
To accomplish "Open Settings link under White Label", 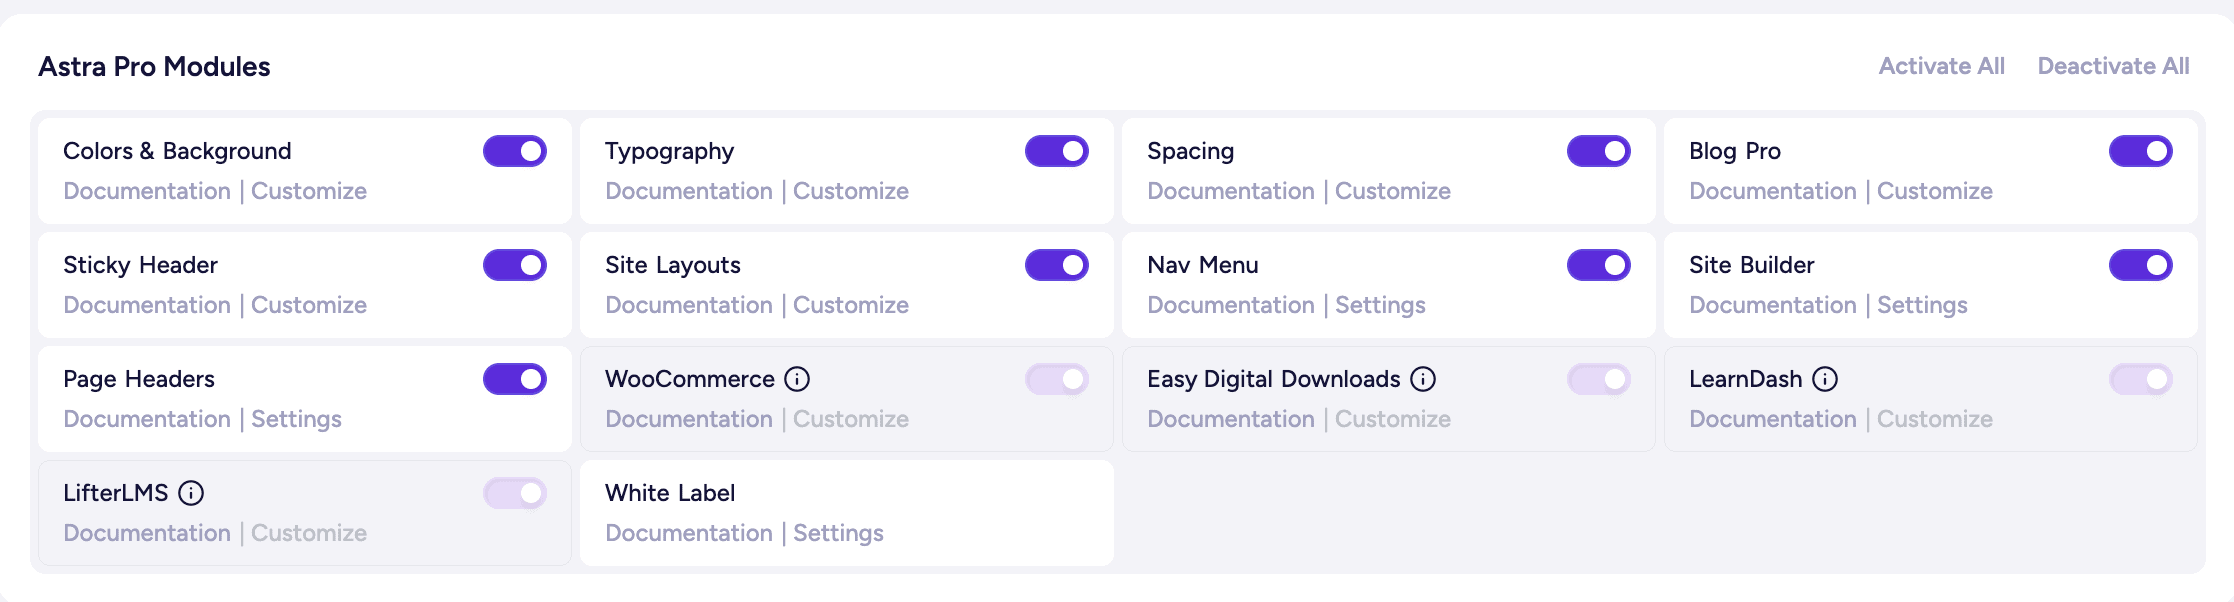I will (x=838, y=534).
